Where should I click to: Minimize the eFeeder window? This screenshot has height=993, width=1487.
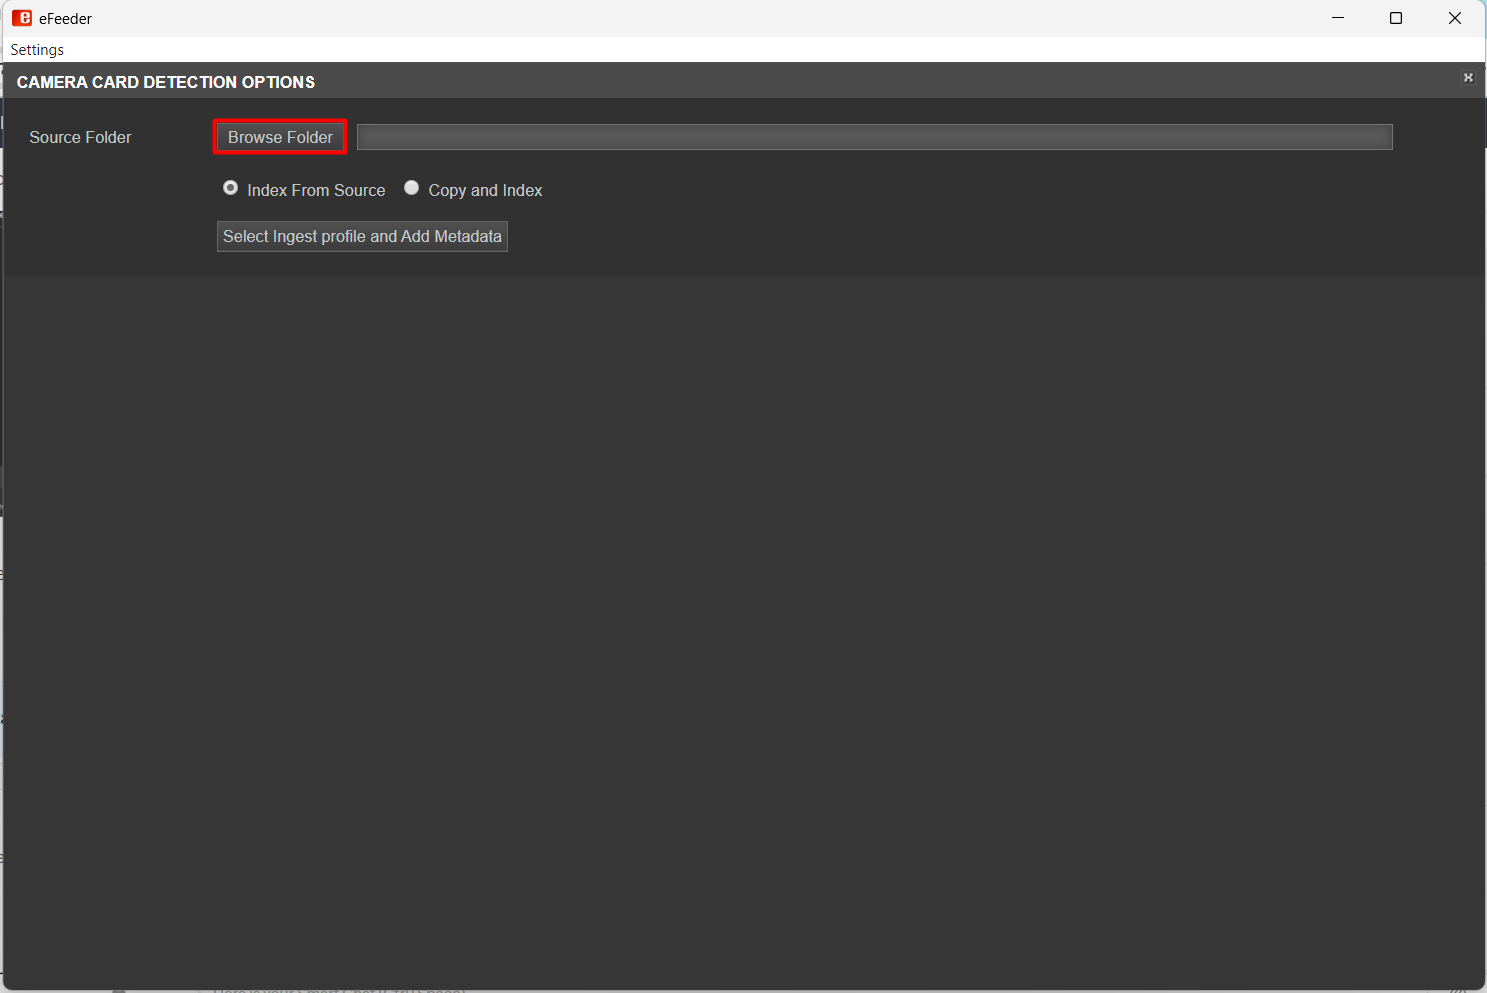[1338, 18]
